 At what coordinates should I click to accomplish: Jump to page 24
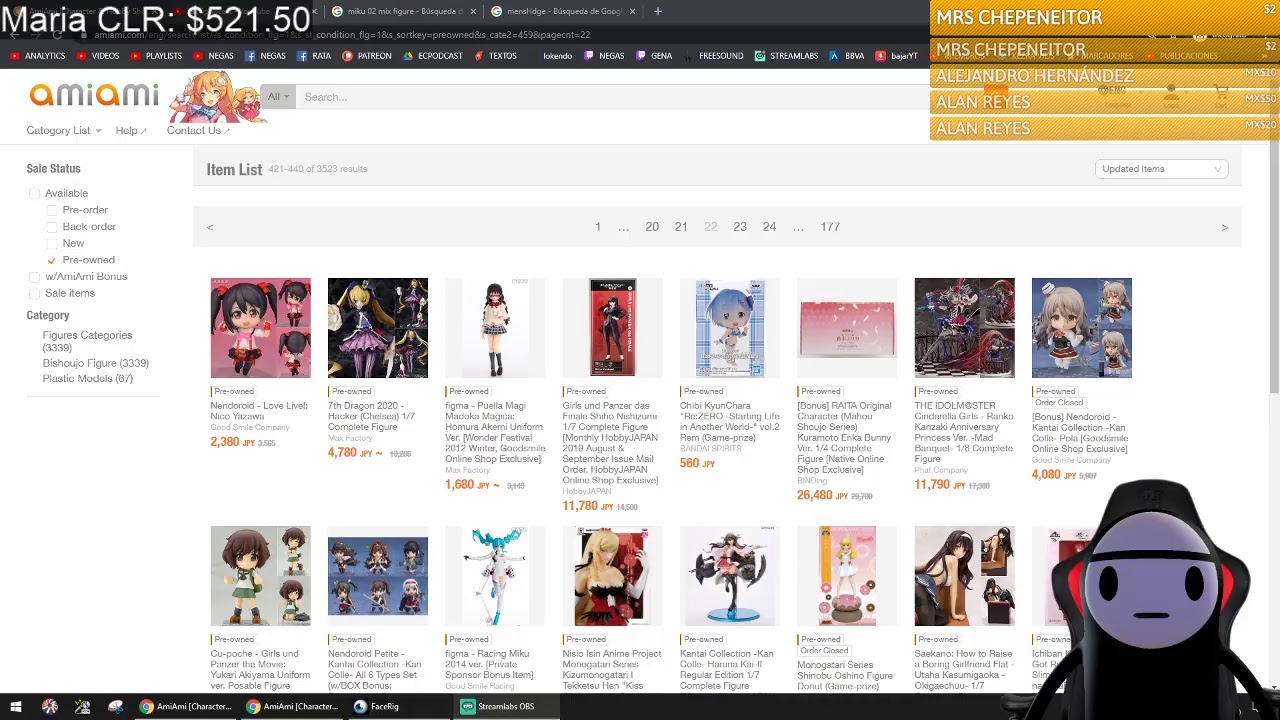click(769, 227)
